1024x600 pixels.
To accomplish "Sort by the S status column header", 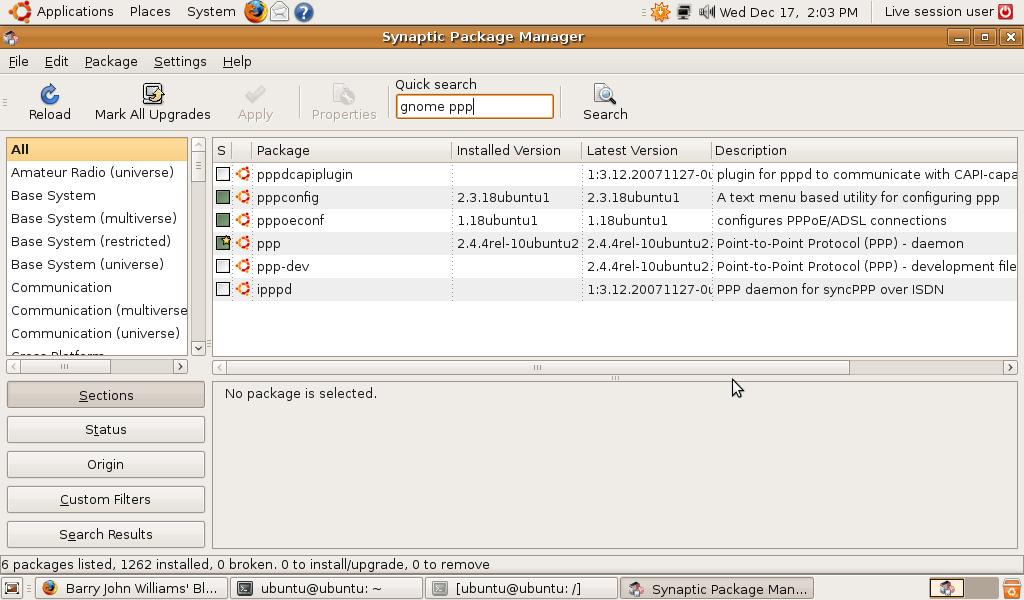I will [222, 151].
